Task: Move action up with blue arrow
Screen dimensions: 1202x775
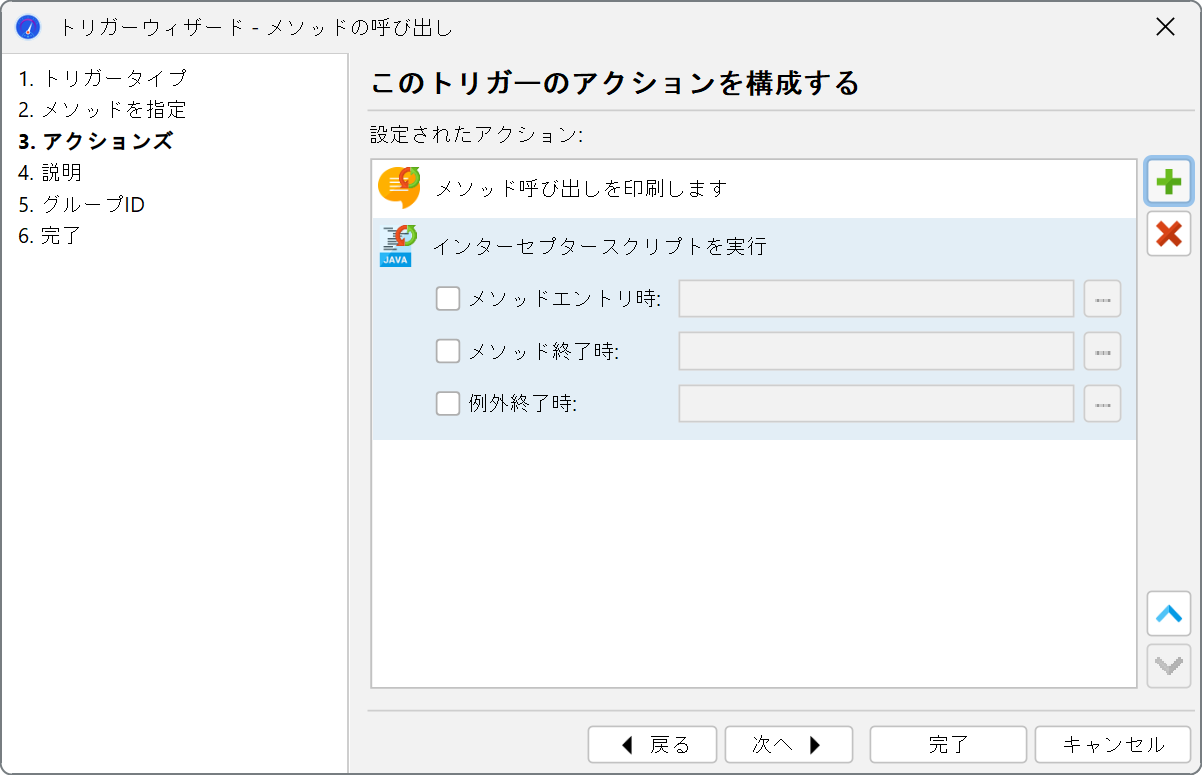Action: 1168,614
